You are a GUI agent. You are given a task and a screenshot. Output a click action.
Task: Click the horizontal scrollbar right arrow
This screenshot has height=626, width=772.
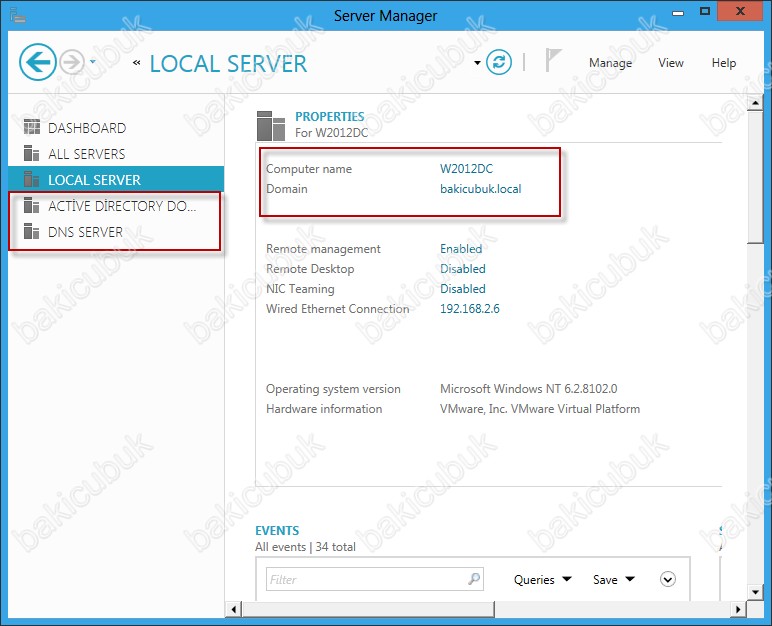click(738, 609)
